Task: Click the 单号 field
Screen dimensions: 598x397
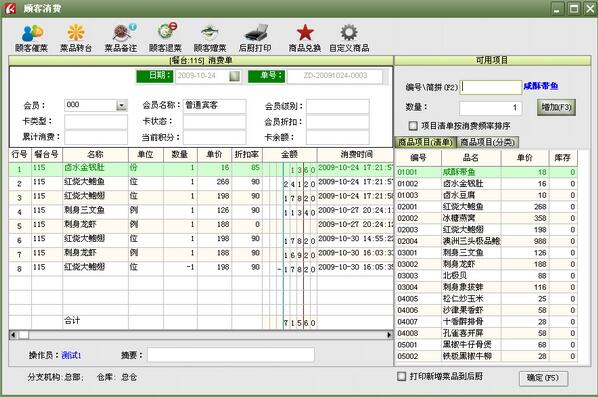Action: pyautogui.click(x=335, y=76)
